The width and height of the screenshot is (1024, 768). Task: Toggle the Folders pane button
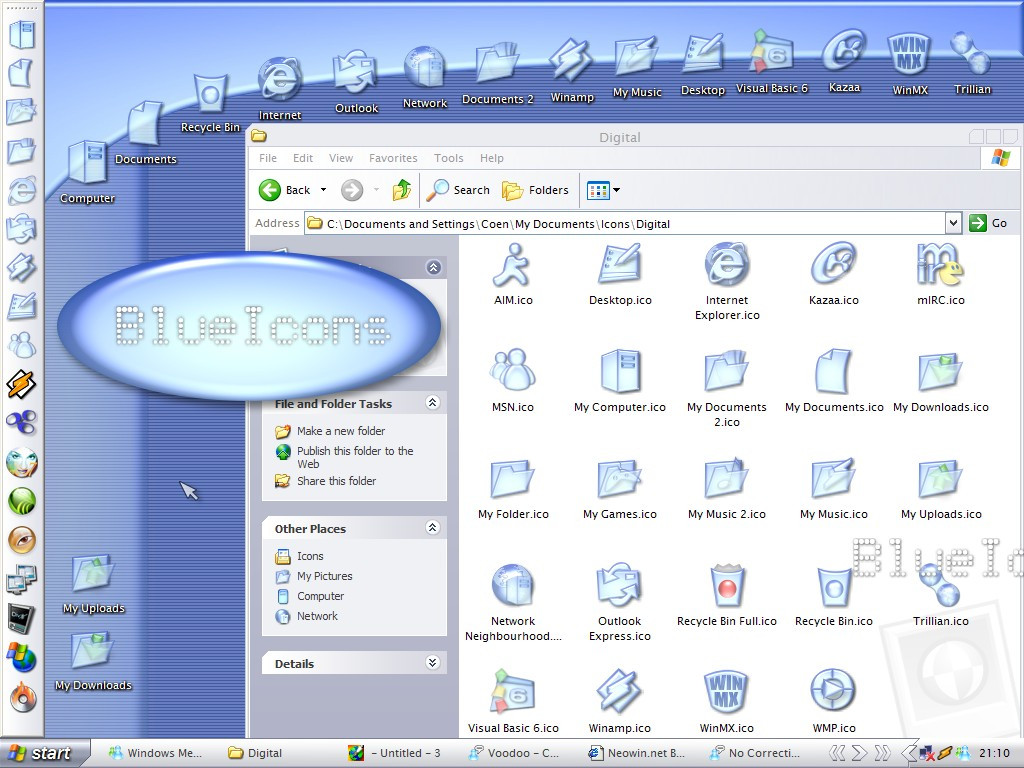[x=535, y=190]
